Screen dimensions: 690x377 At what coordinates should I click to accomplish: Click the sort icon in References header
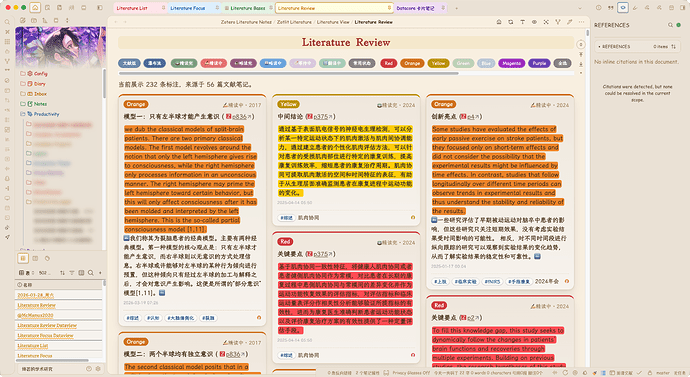[x=673, y=46]
